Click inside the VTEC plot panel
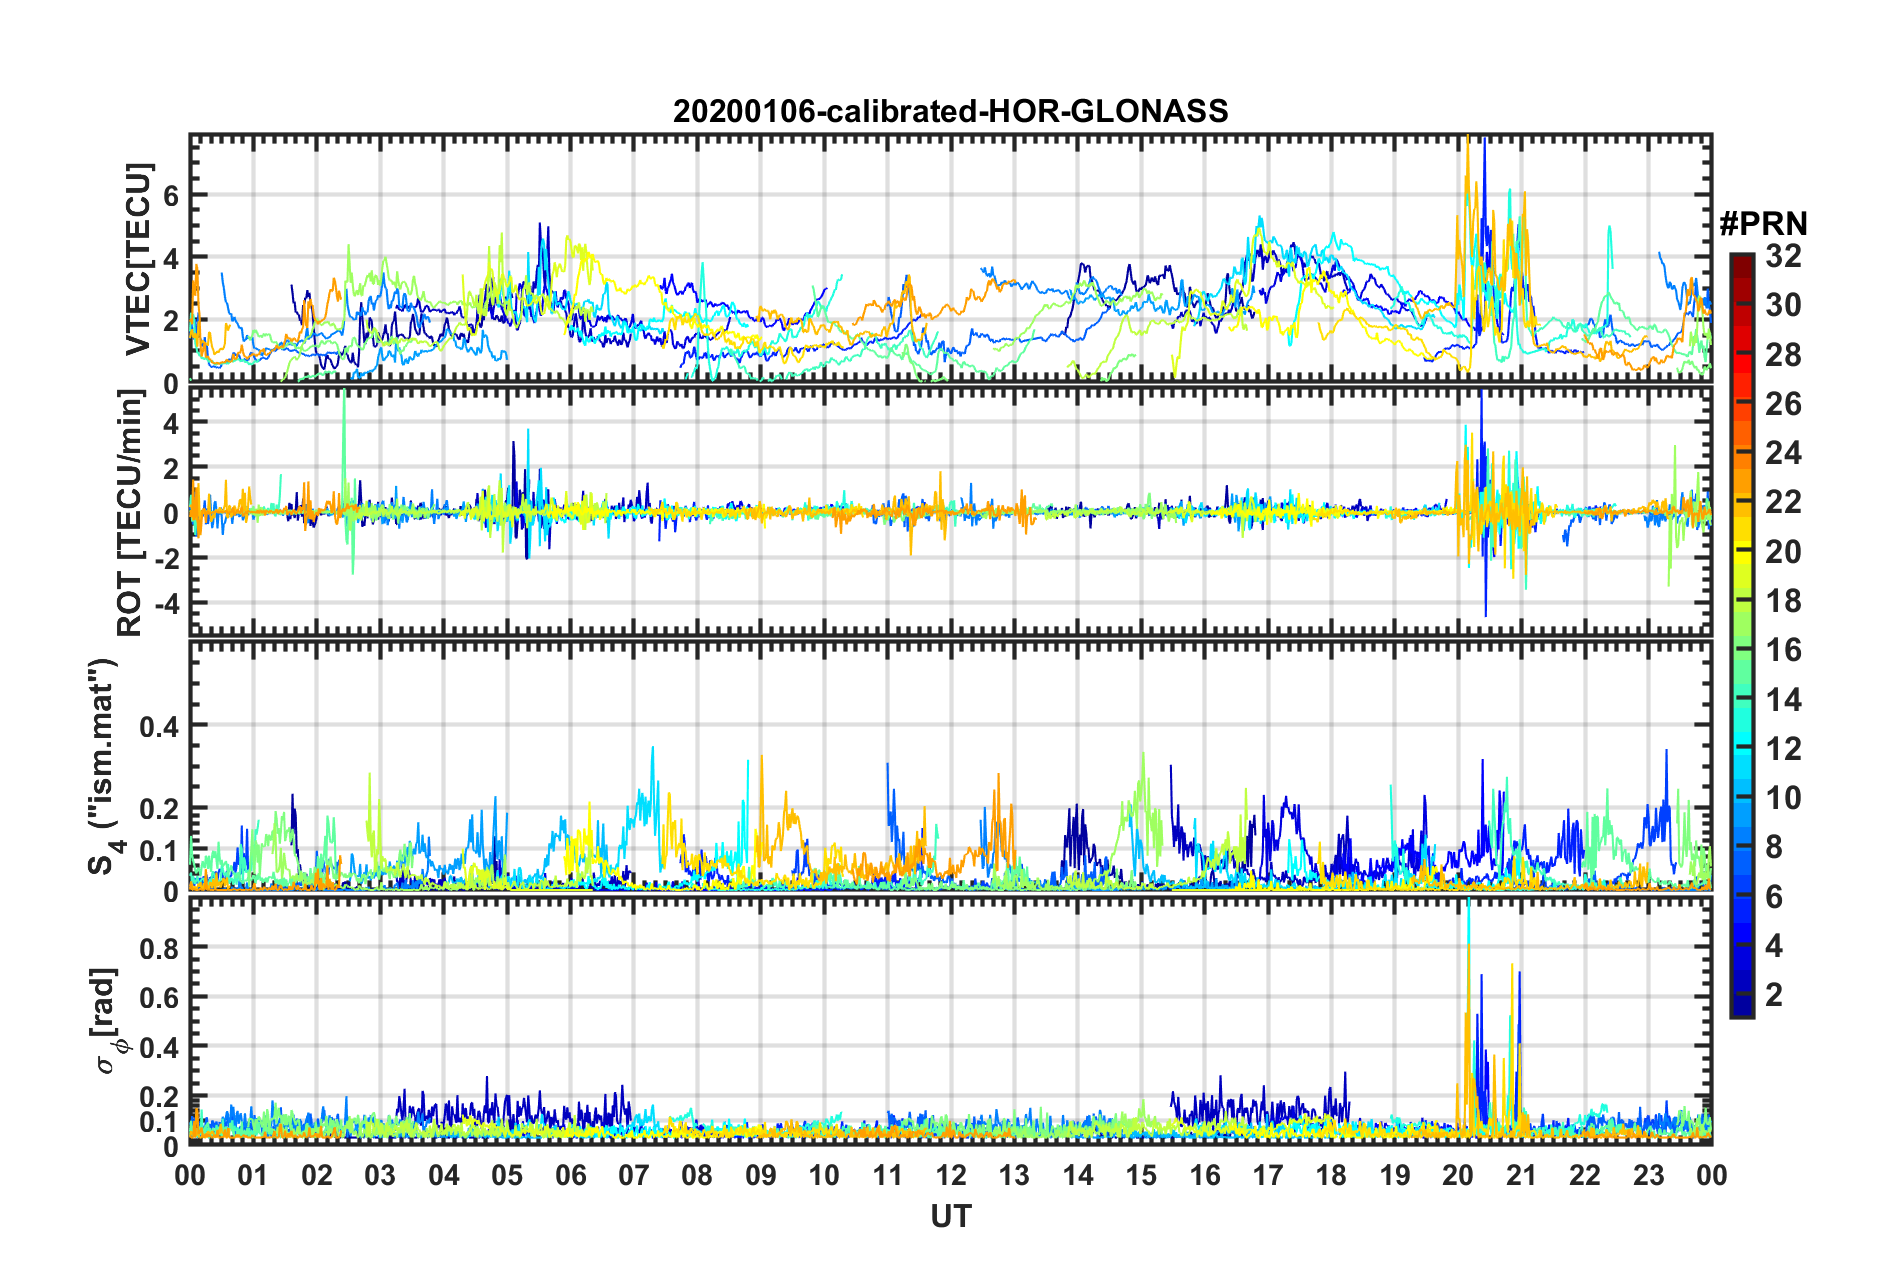 click(950, 258)
